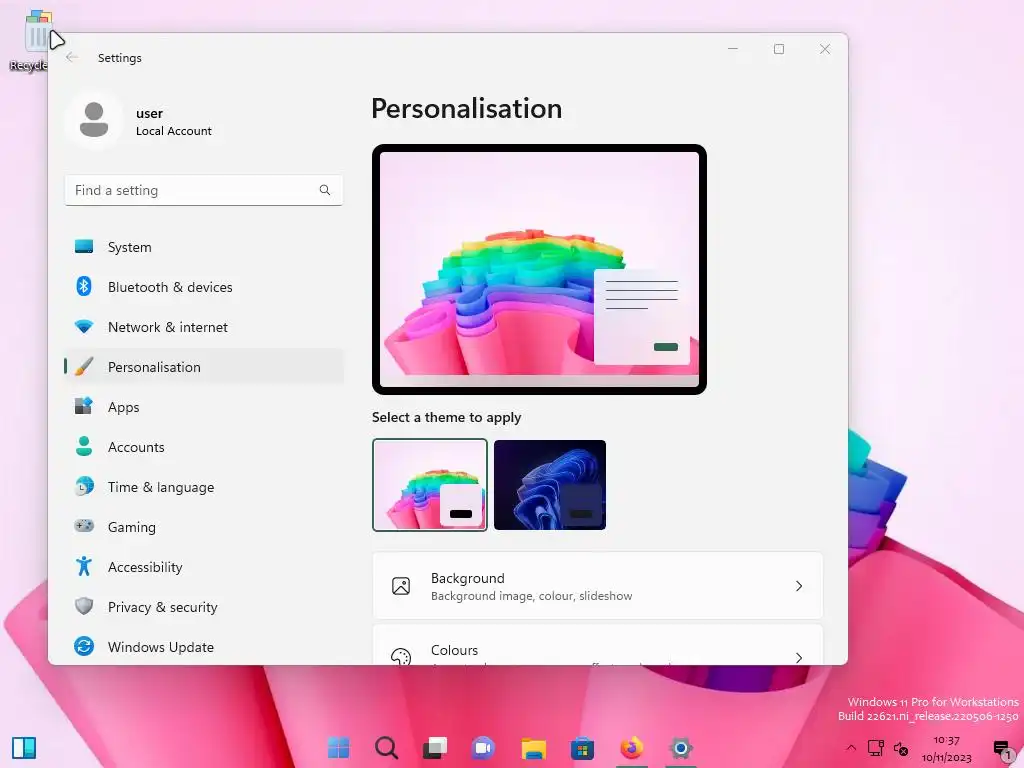This screenshot has height=768, width=1024.
Task: Open Task View on the taskbar
Action: click(x=435, y=748)
